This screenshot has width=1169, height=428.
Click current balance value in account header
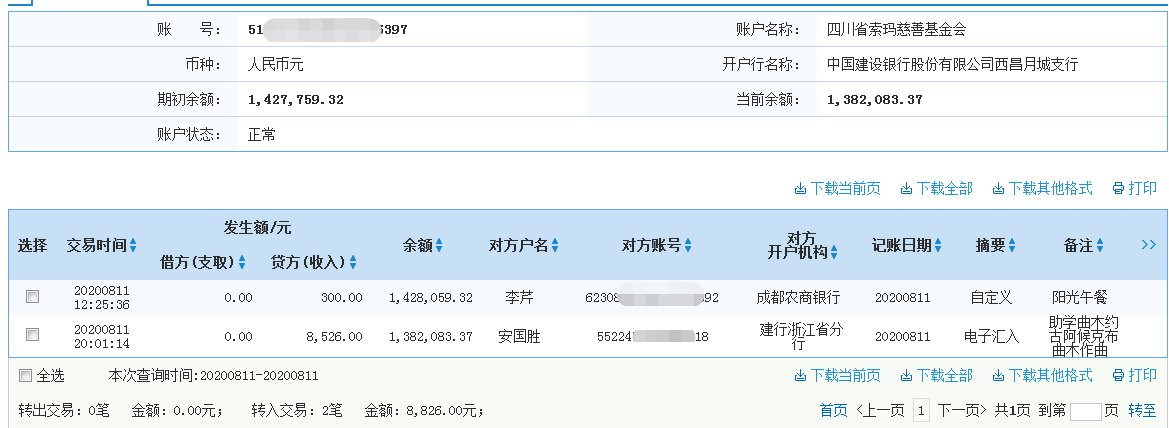click(875, 100)
